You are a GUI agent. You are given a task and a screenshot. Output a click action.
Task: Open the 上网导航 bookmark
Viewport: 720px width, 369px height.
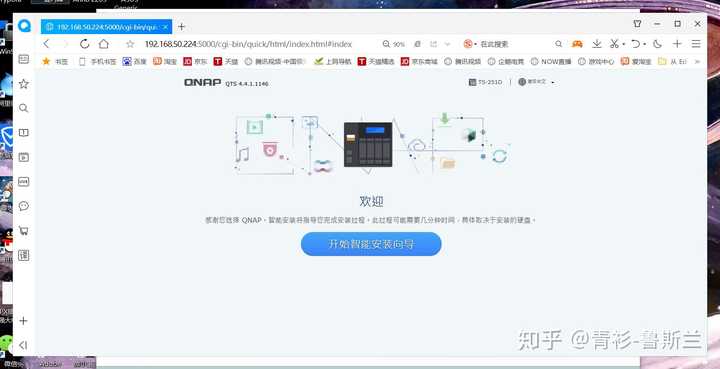(x=332, y=62)
